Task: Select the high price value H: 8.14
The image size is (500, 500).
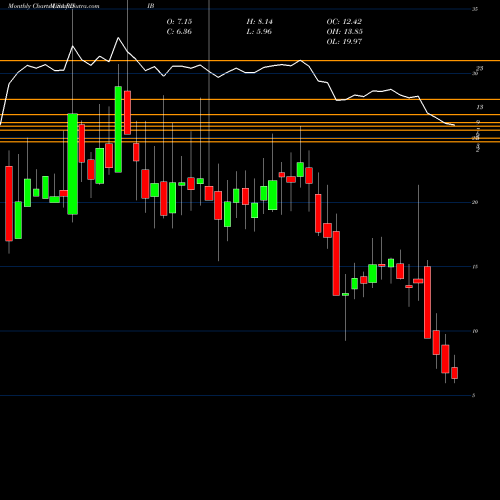Action: coord(259,22)
